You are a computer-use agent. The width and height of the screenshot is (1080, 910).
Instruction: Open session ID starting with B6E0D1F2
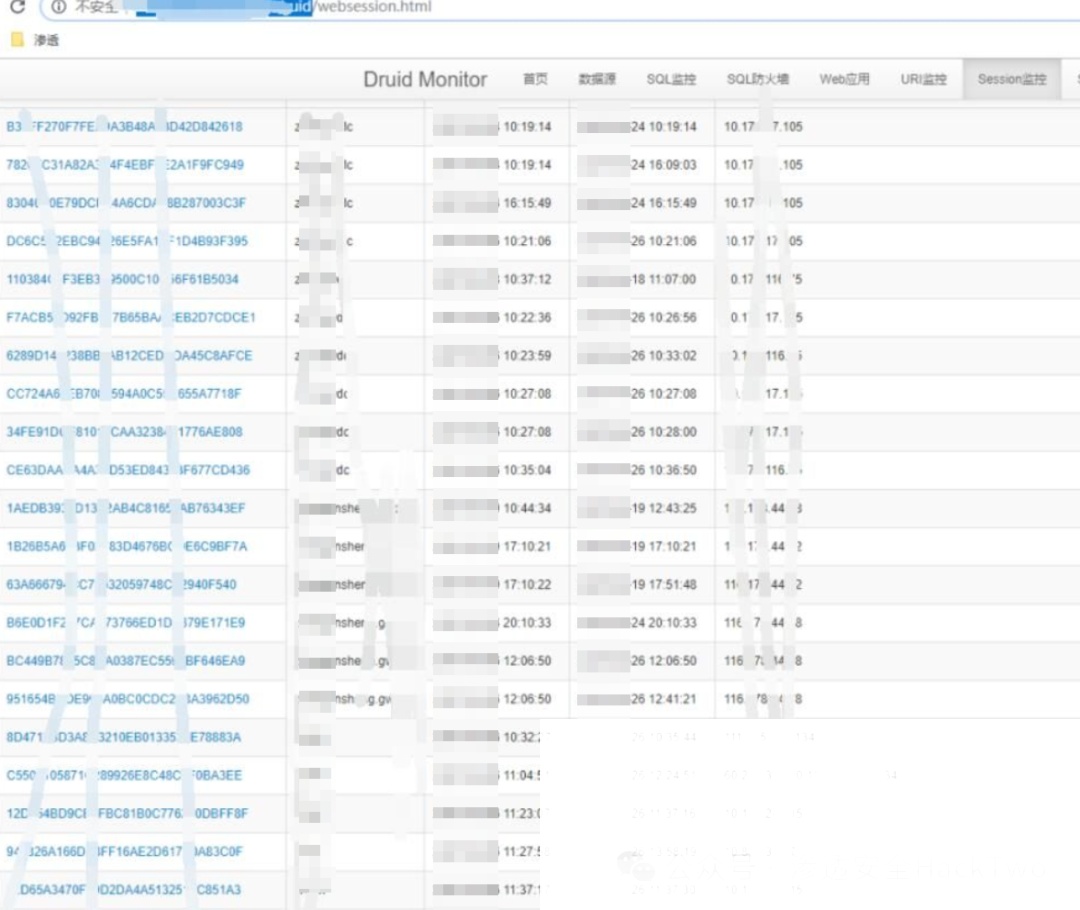click(126, 623)
